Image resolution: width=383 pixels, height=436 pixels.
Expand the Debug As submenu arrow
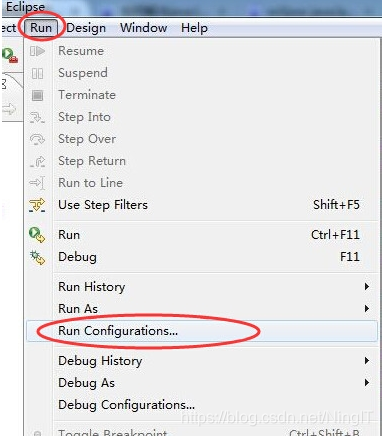coord(367,383)
